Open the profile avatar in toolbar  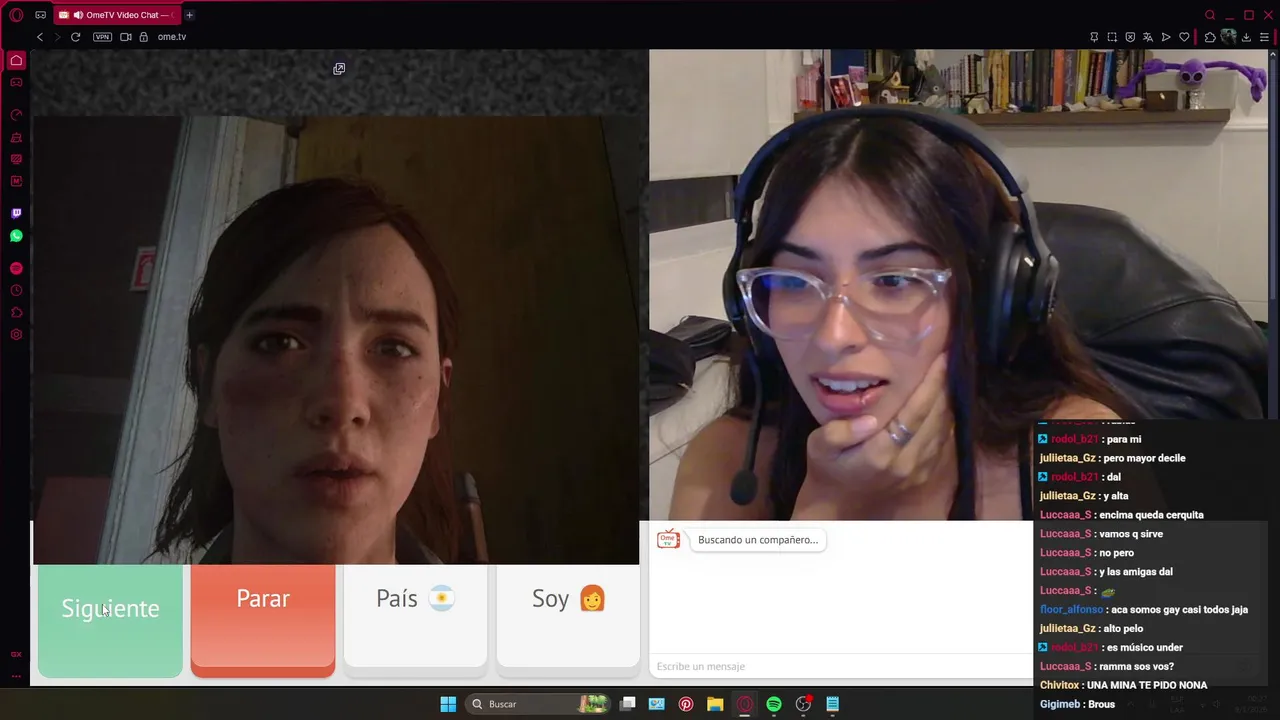[1228, 37]
